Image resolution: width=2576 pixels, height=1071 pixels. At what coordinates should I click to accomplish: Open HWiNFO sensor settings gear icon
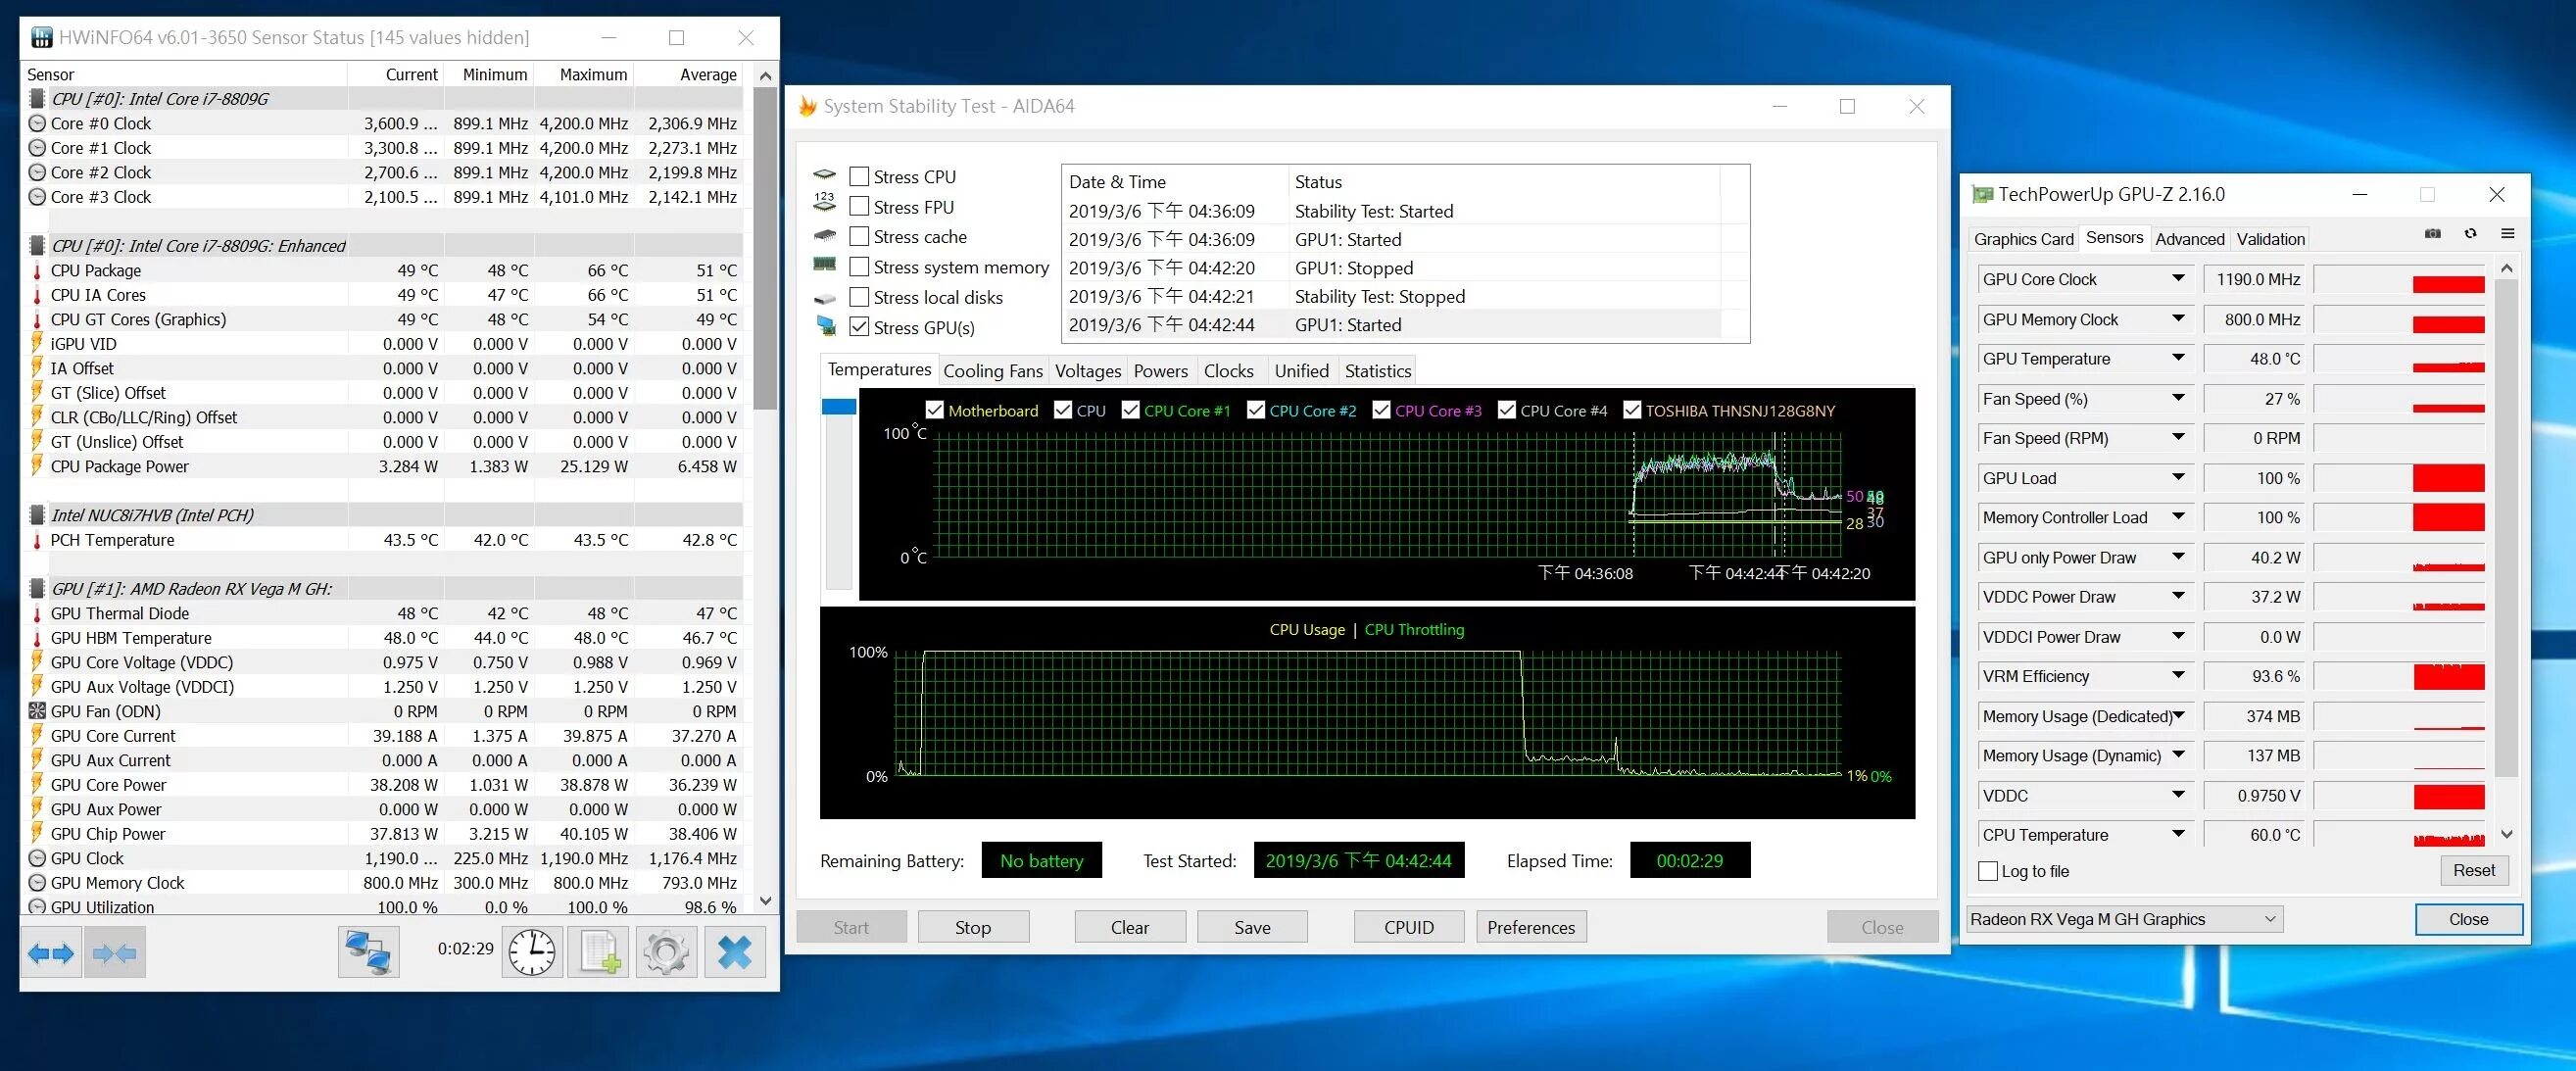[666, 953]
